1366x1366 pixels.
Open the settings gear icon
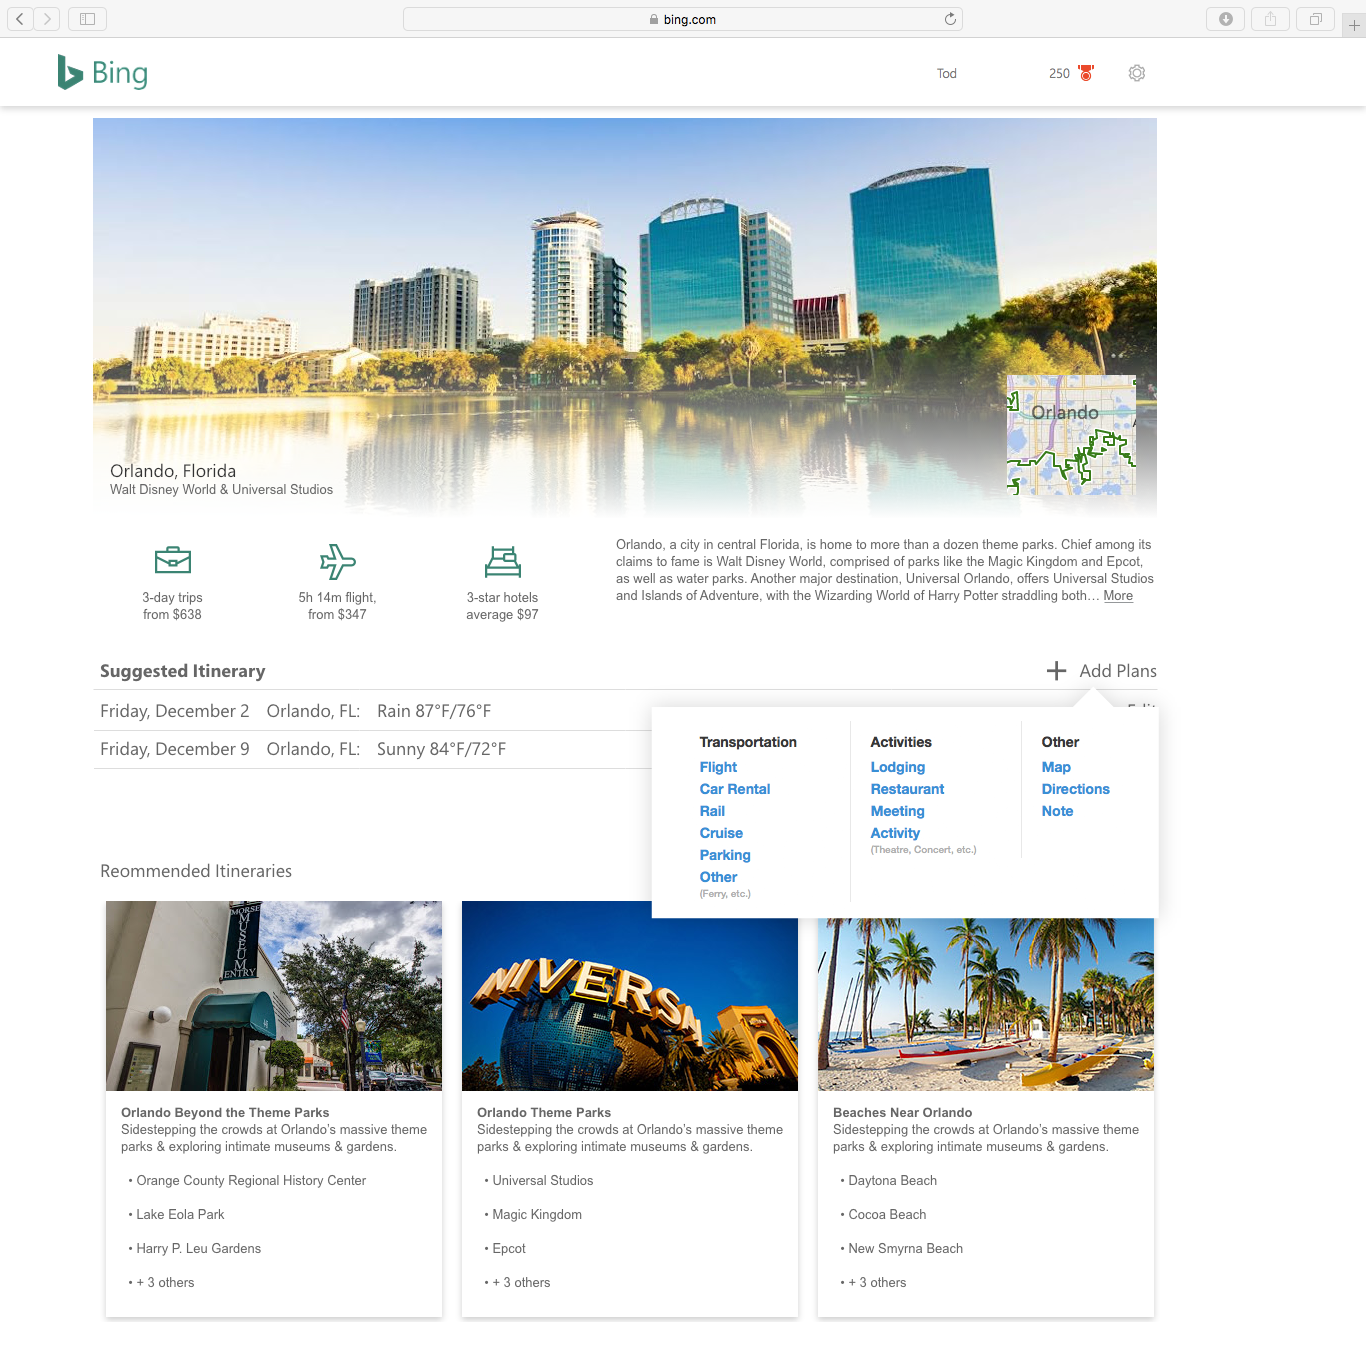(1136, 73)
